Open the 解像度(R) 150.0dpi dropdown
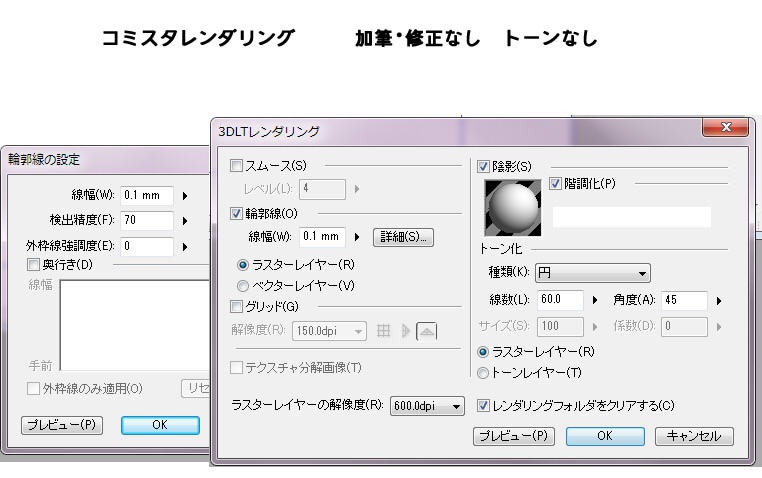 tap(329, 331)
